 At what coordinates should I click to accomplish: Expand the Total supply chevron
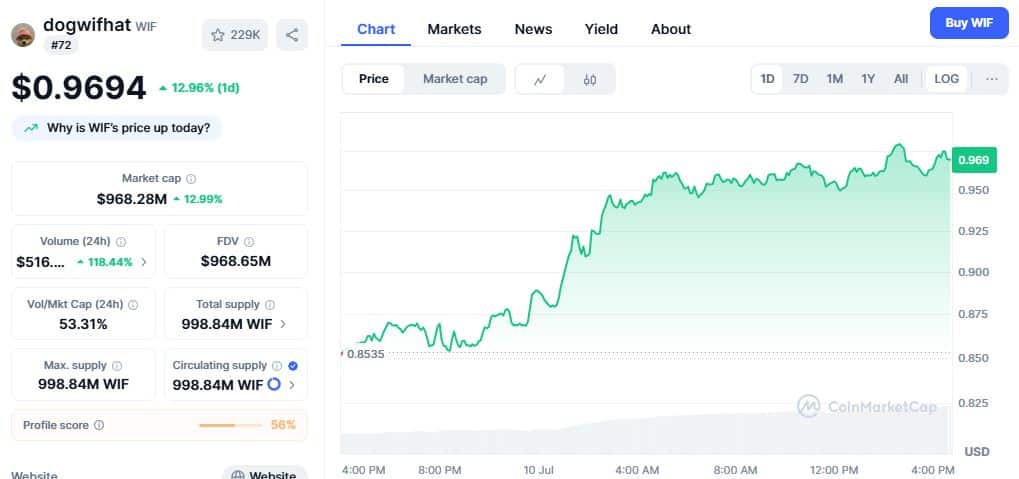[x=283, y=324]
